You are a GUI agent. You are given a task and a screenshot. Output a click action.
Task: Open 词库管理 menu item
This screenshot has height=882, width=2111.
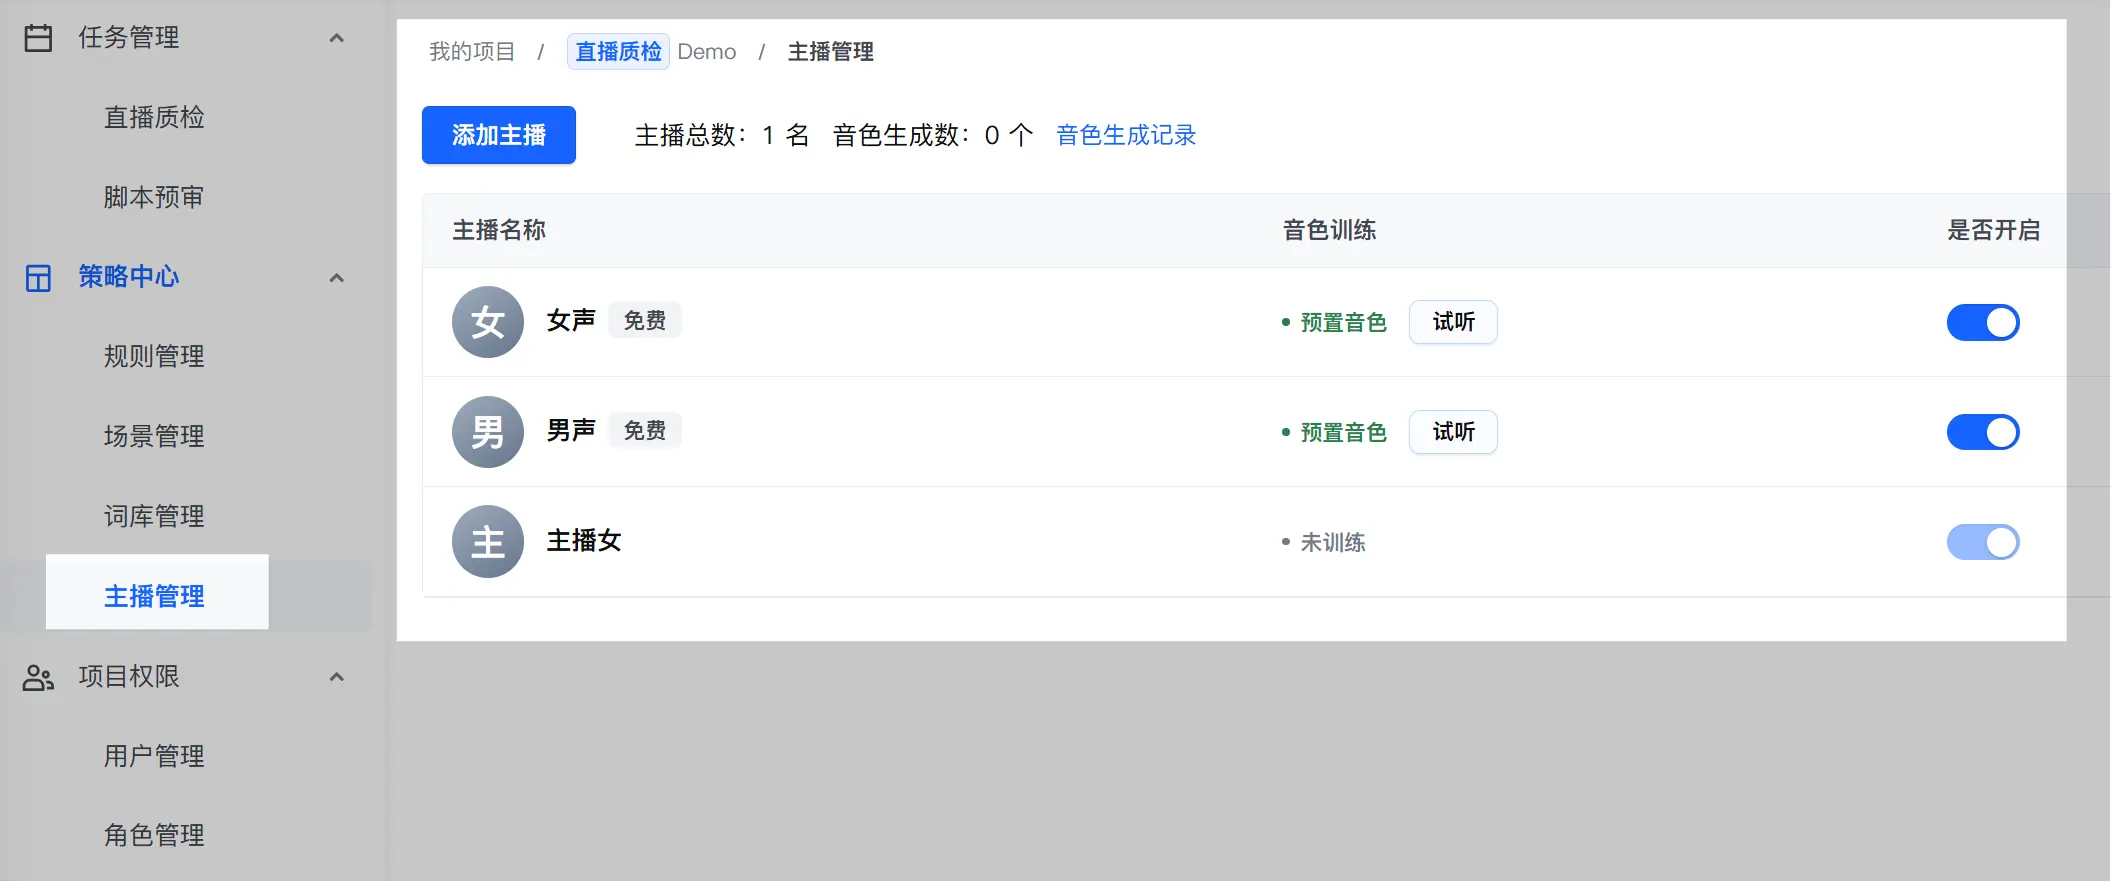click(154, 517)
